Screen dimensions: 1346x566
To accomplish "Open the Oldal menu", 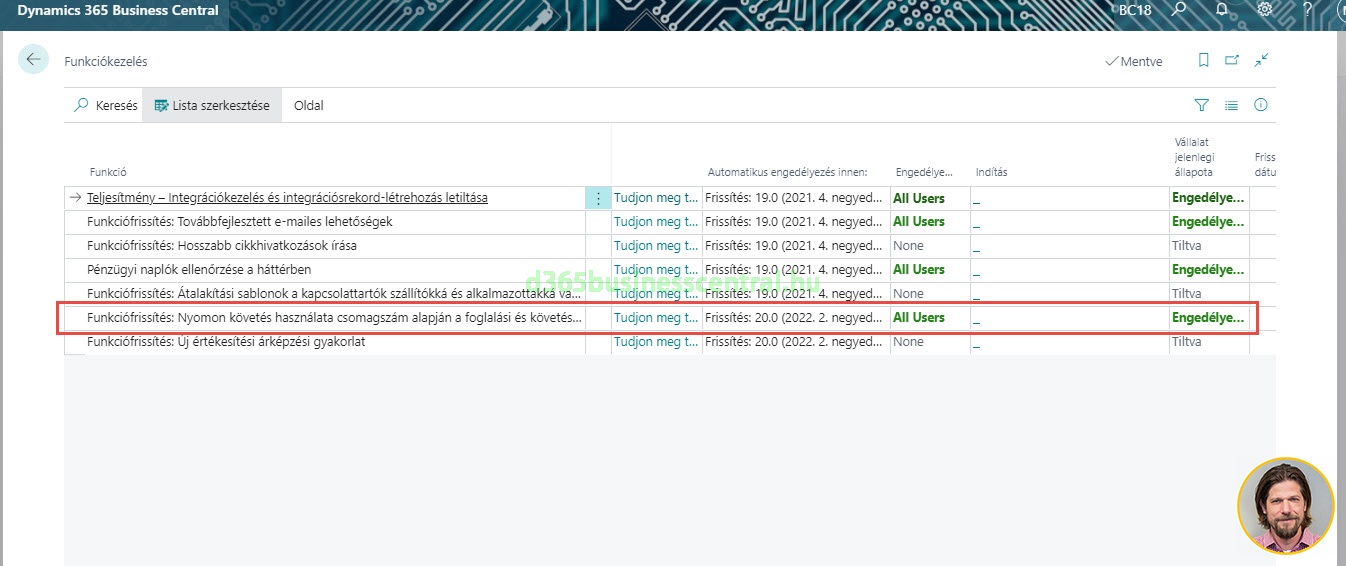I will 308,105.
